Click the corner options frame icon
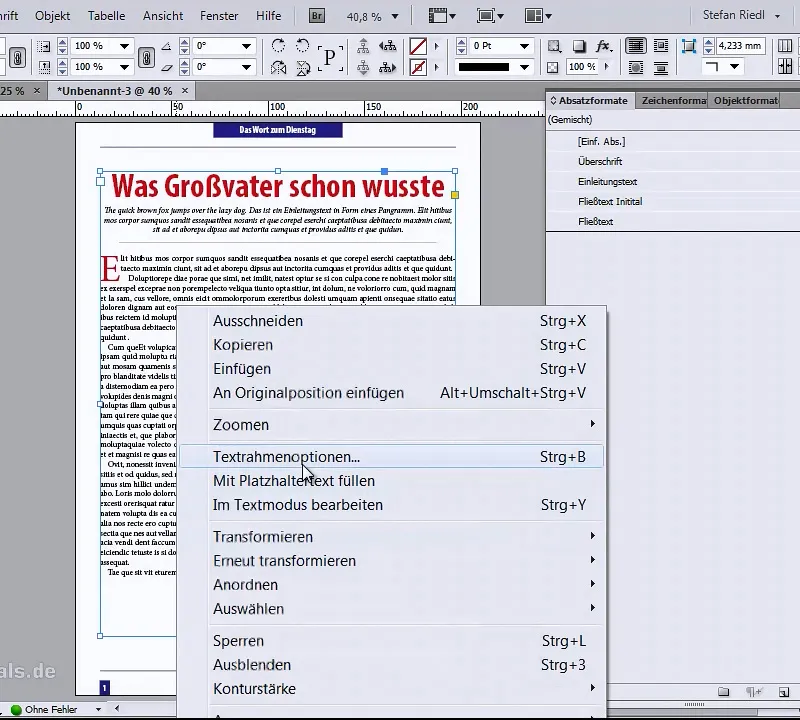 click(x=689, y=46)
